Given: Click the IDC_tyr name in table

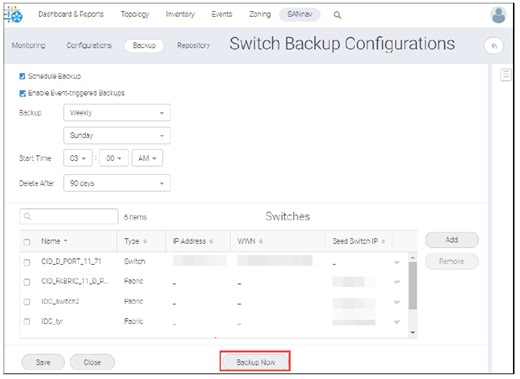Looking at the screenshot, I should [52, 321].
